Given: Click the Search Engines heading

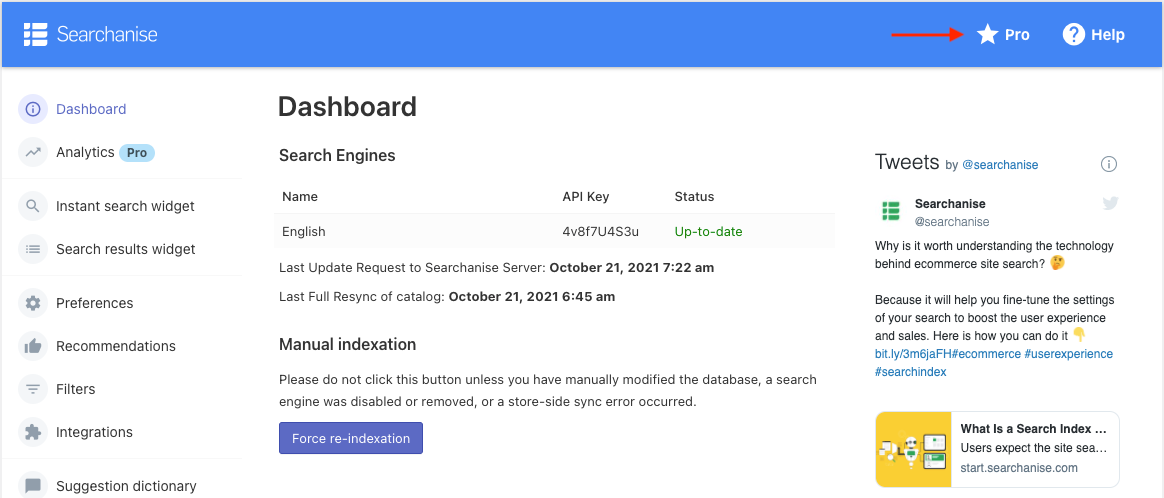Looking at the screenshot, I should click(337, 156).
